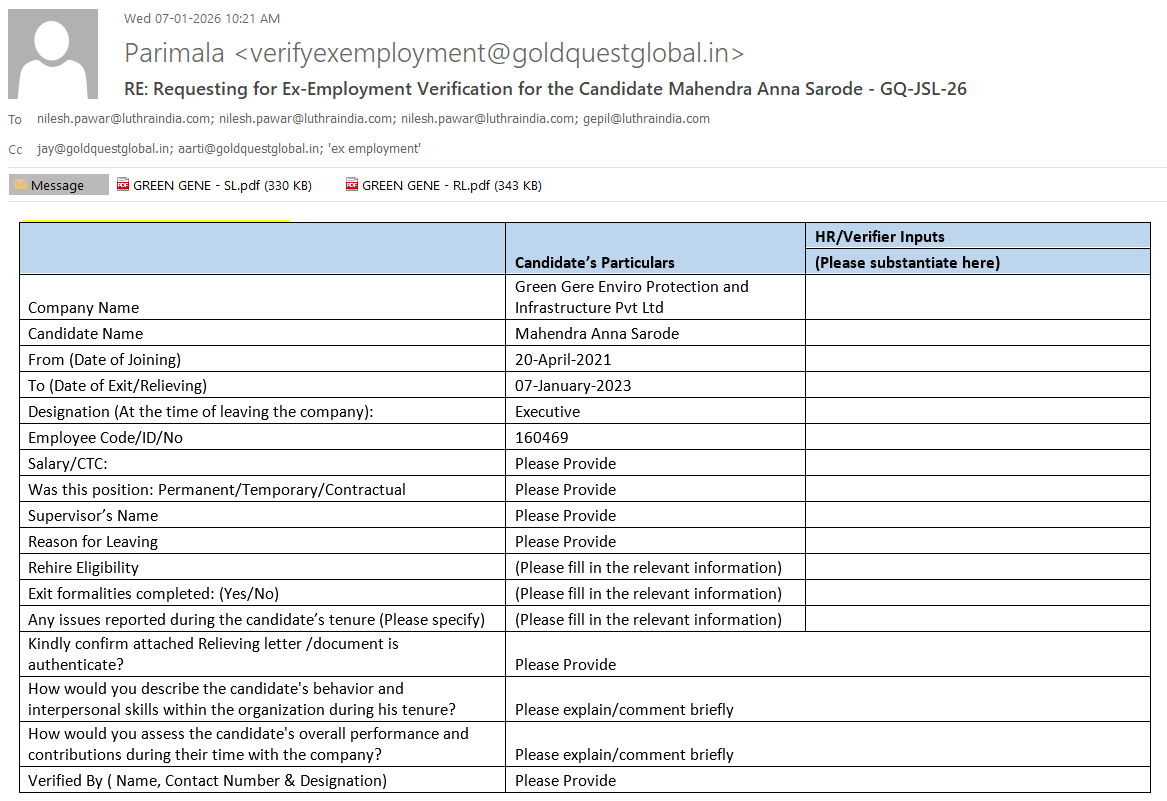Viewport: 1167px width, 801px height.
Task: Click the HR/Verifier input cell for Salary/CTC
Action: pyautogui.click(x=977, y=463)
